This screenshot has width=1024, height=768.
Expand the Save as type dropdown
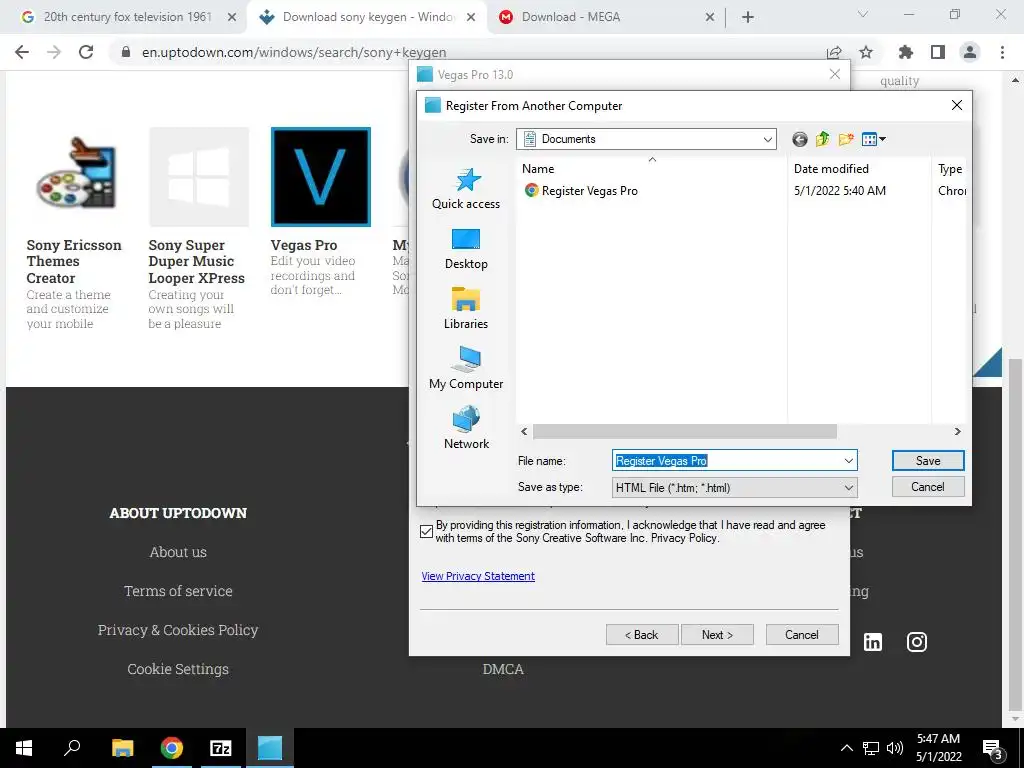(x=848, y=487)
